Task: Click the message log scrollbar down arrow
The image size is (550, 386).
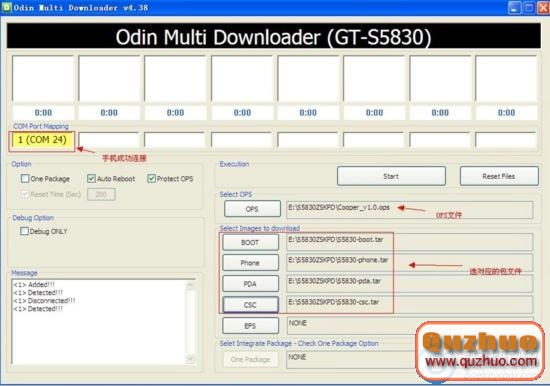Action: click(x=190, y=358)
